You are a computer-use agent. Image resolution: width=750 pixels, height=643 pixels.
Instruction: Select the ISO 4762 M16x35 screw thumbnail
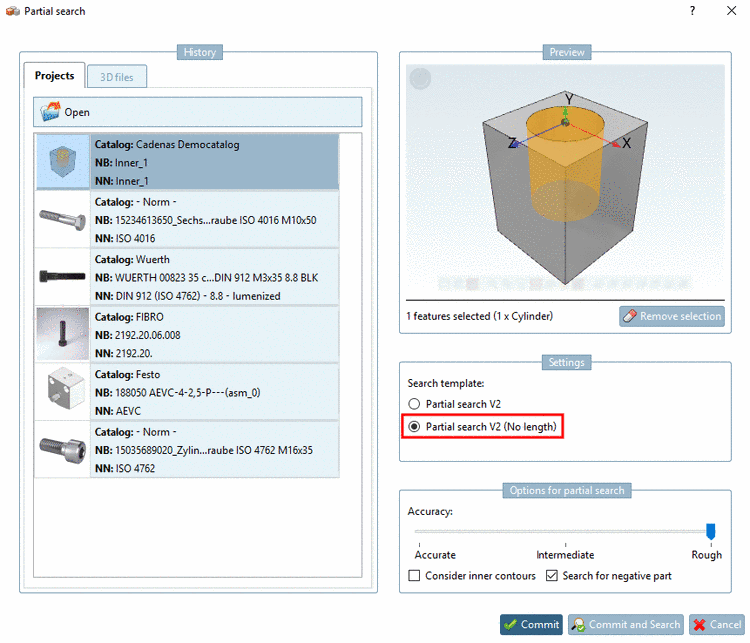[x=63, y=449]
